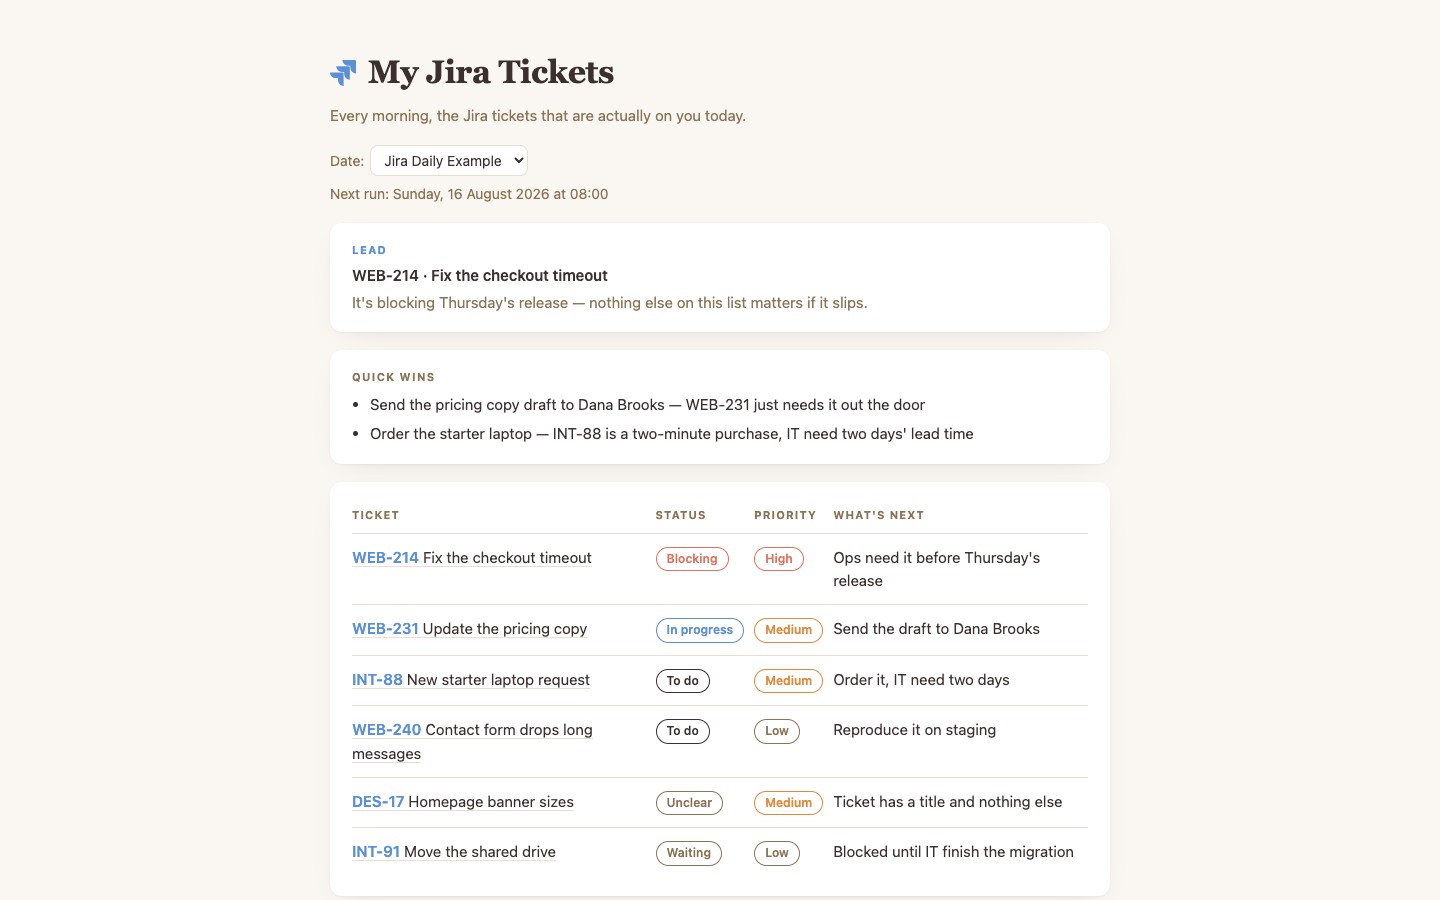The width and height of the screenshot is (1440, 900).
Task: Click the Unclear status badge
Action: [x=689, y=803]
